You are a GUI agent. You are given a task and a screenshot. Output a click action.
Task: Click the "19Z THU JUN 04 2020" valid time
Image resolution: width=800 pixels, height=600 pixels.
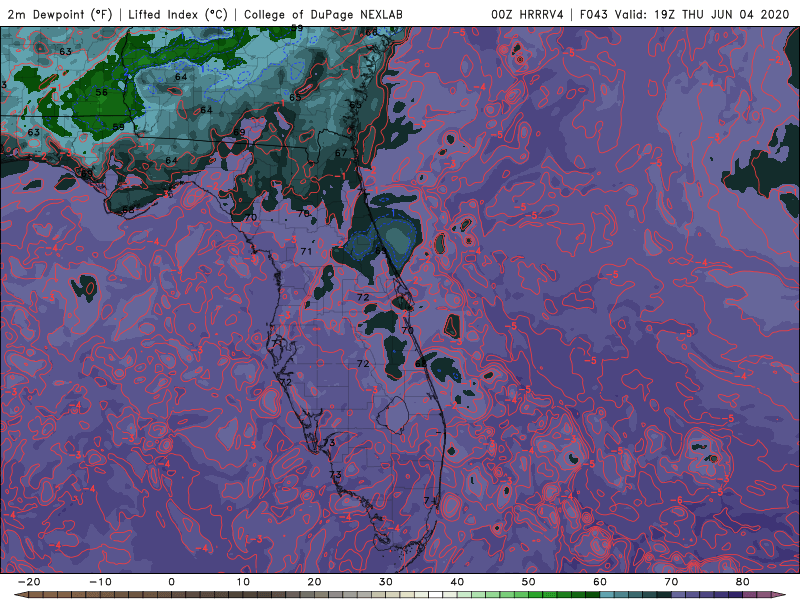[x=721, y=14]
